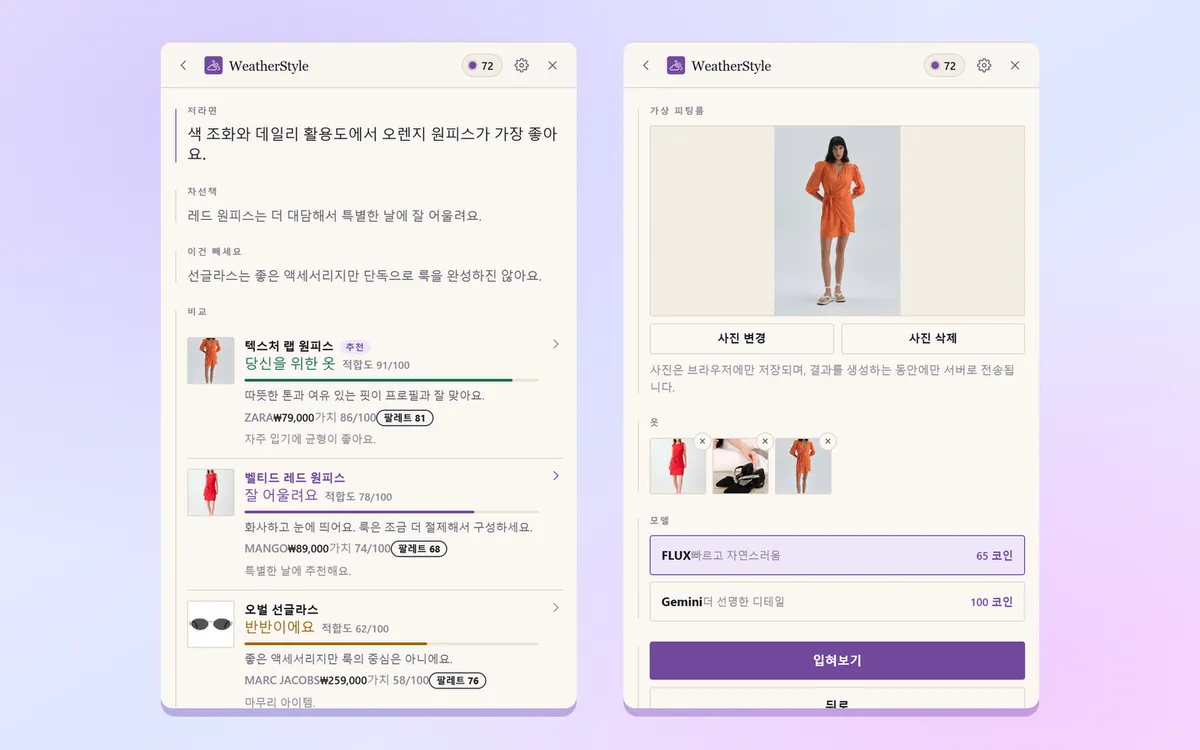The height and width of the screenshot is (750, 1200).
Task: Click 사진 변경 button
Action: tap(742, 338)
